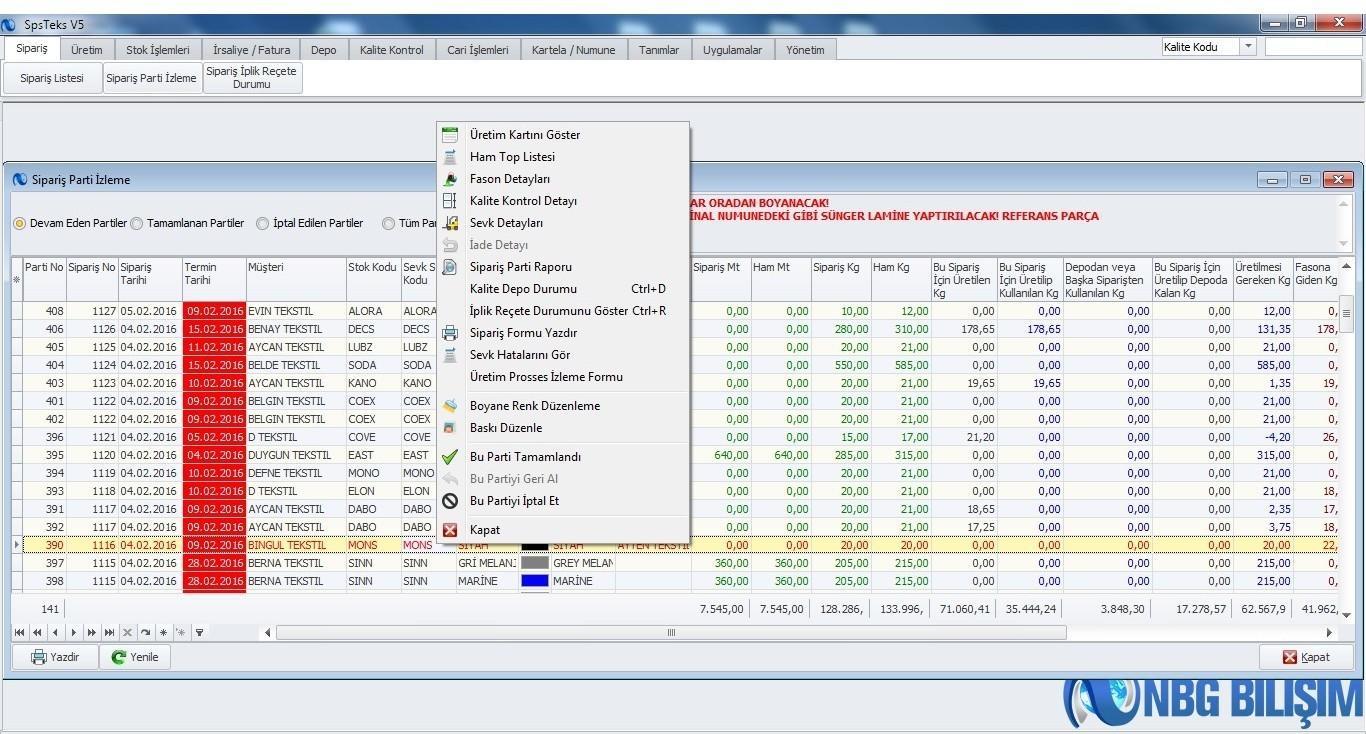Select the DEFNE TEKSTIL customer cell

pyautogui.click(x=296, y=473)
